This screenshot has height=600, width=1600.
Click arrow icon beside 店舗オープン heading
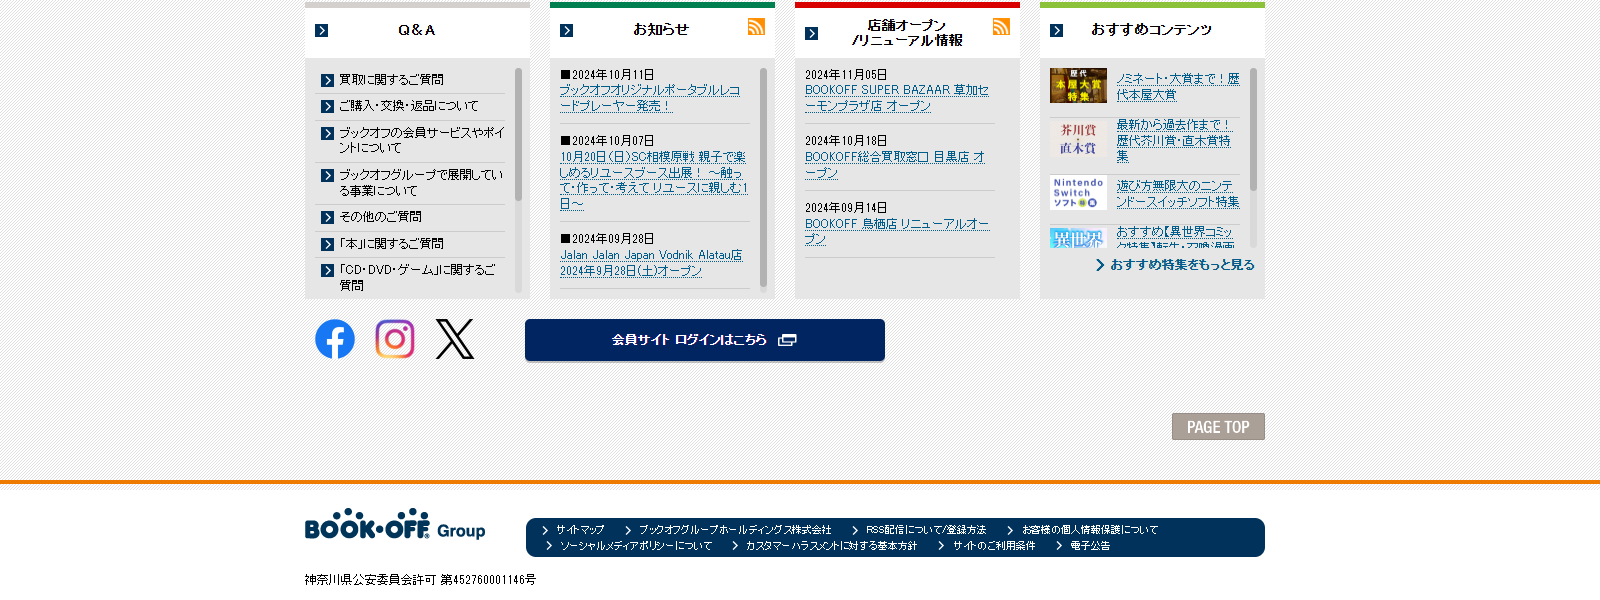coord(812,34)
